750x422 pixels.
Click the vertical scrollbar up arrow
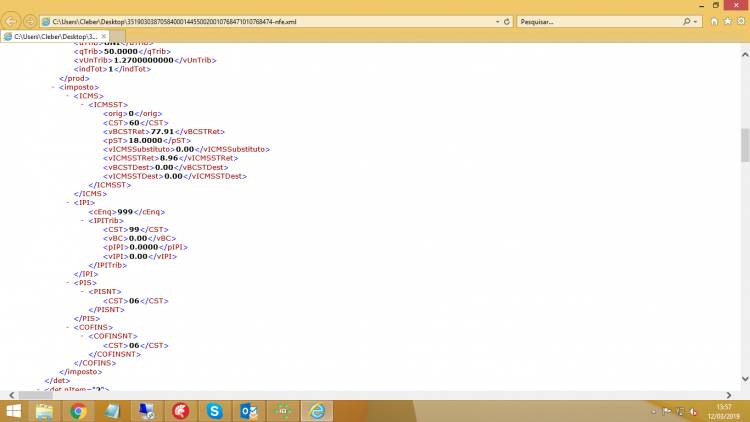(745, 55)
